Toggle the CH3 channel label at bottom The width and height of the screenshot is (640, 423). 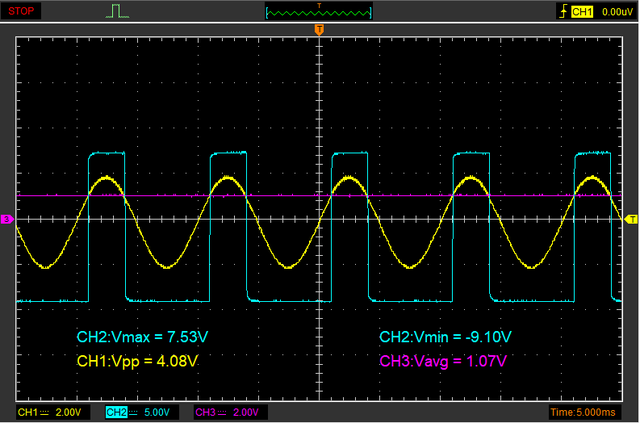tap(205, 412)
